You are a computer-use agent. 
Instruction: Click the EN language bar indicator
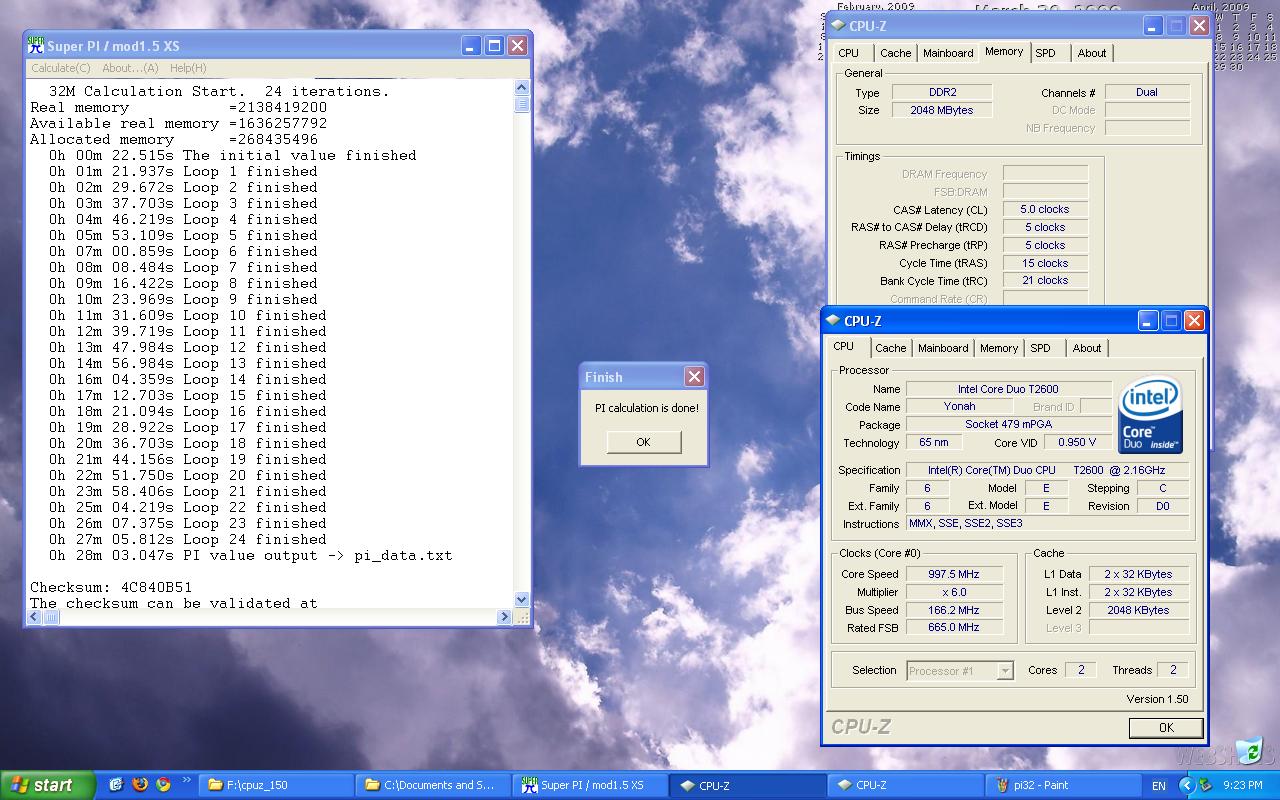tap(1159, 786)
